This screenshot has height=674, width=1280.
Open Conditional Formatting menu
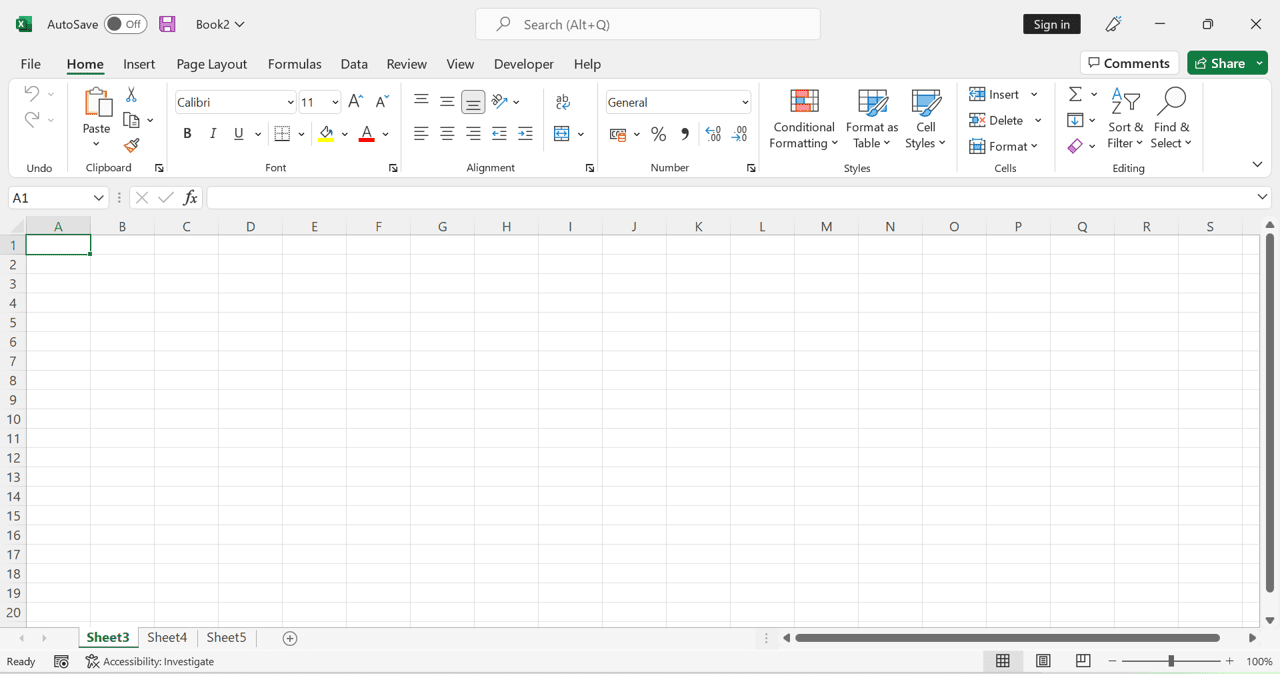(804, 119)
